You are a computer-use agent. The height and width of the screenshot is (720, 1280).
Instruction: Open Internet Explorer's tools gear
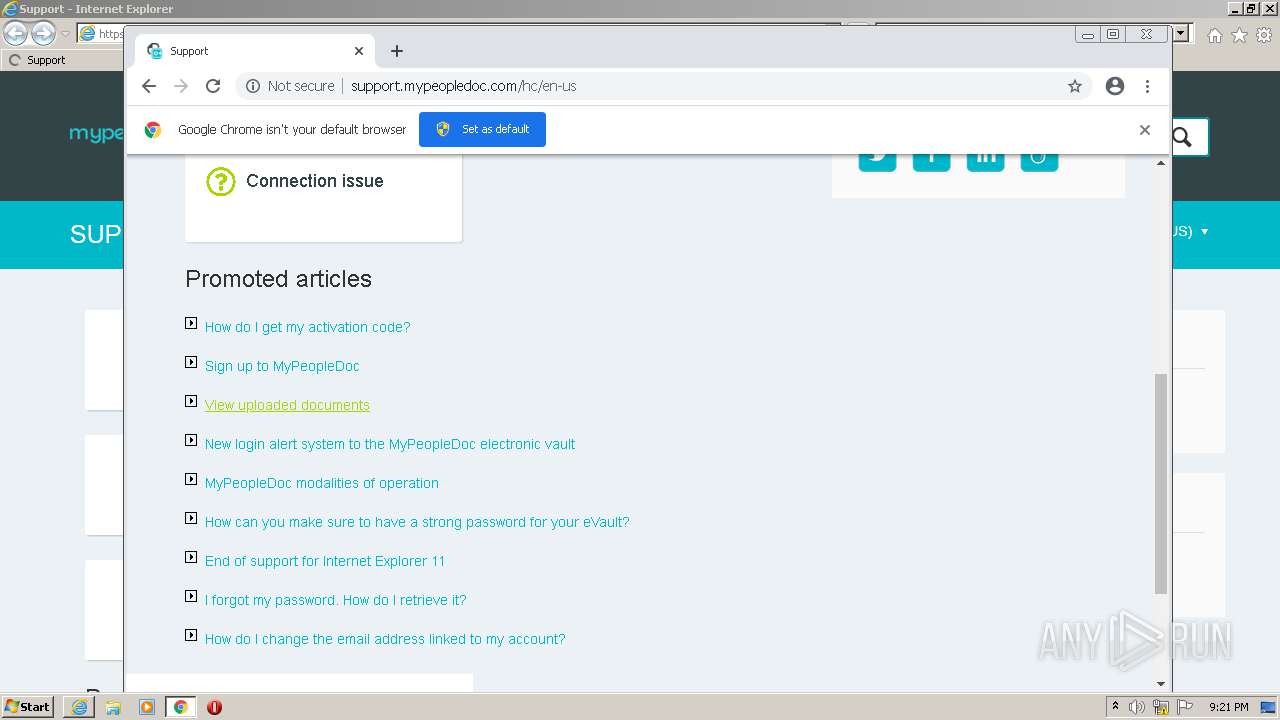point(1264,35)
